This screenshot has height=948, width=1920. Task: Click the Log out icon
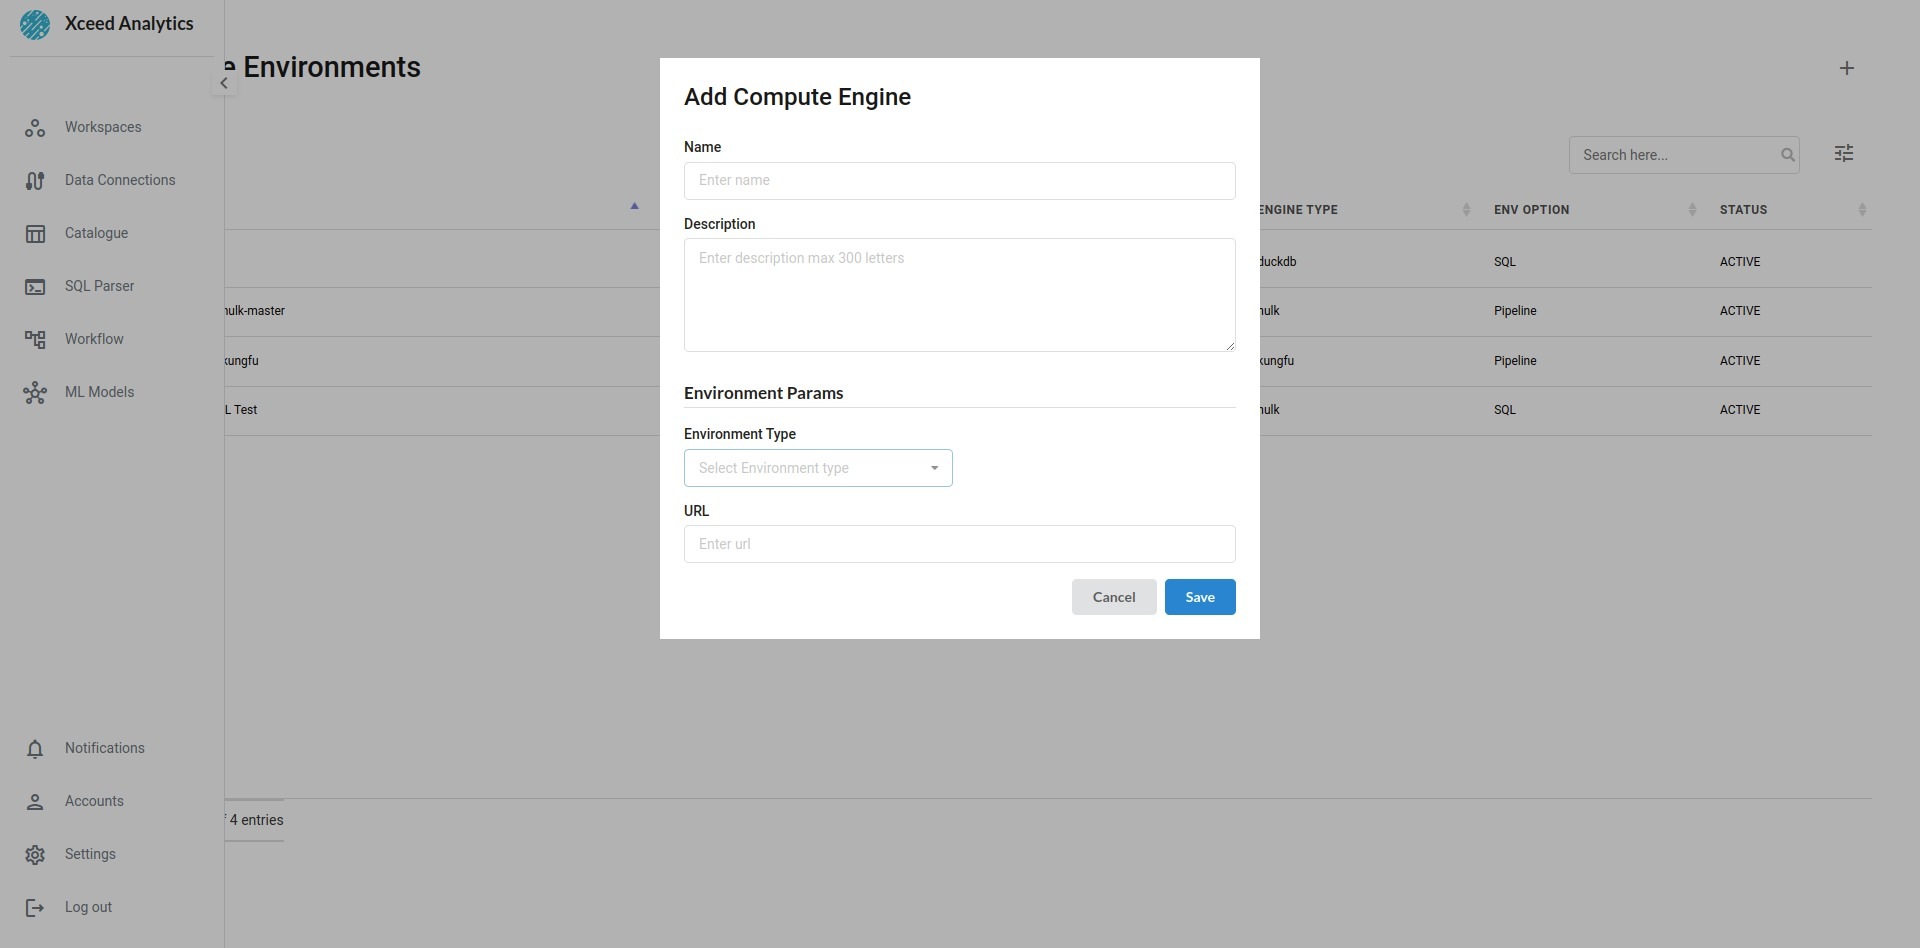click(x=35, y=908)
